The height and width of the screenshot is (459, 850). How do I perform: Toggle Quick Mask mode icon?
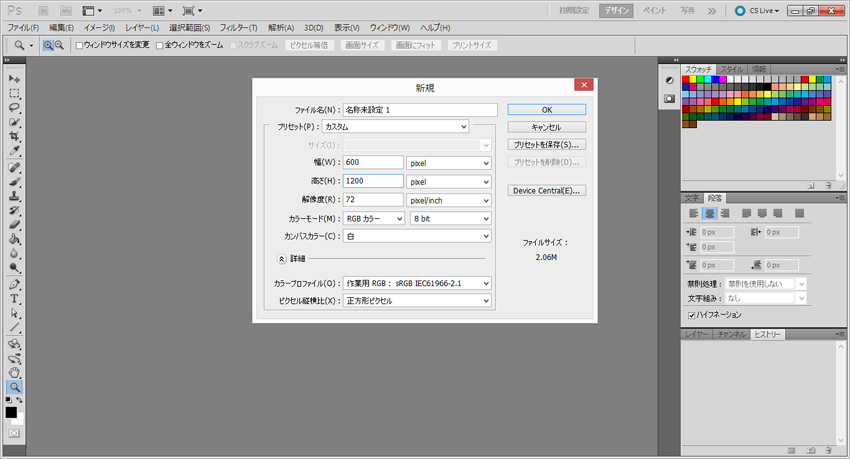tap(14, 434)
